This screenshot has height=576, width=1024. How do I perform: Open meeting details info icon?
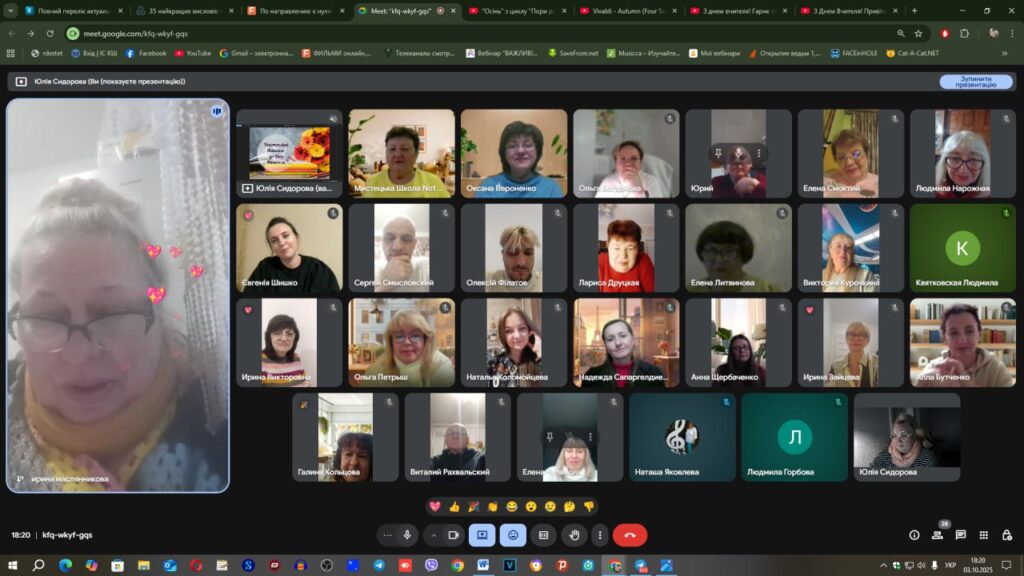[x=913, y=535]
